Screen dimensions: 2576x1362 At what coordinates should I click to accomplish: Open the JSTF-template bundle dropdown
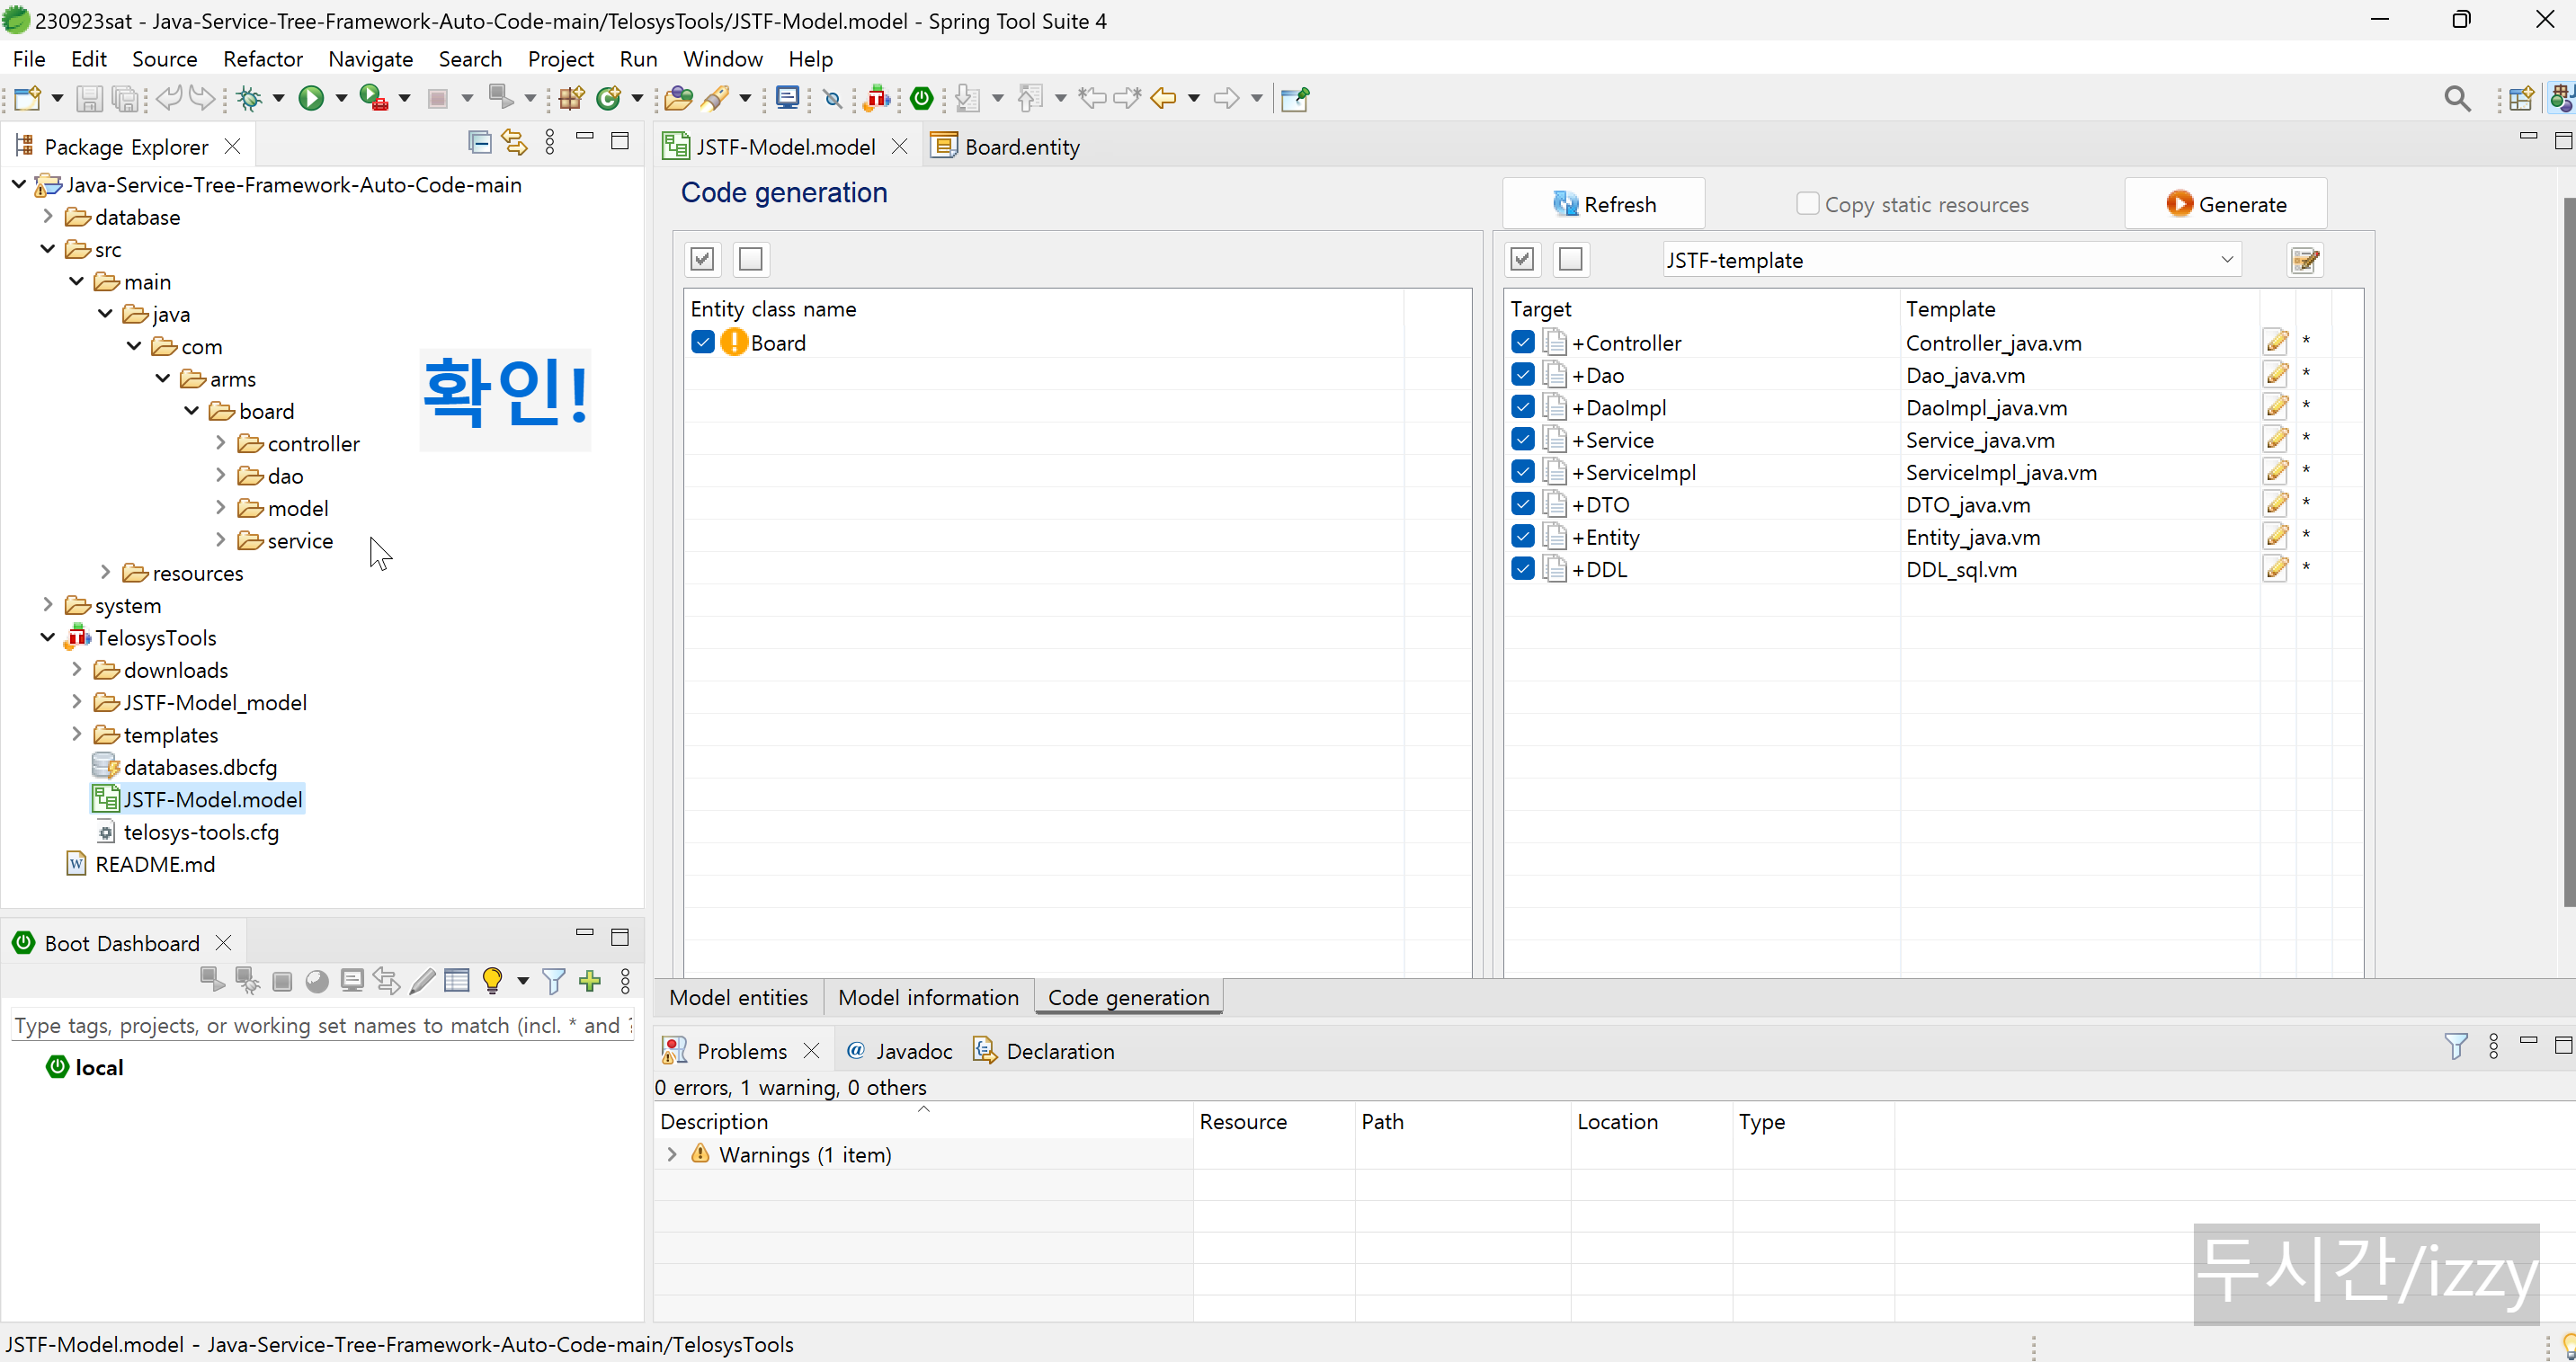coord(2227,260)
